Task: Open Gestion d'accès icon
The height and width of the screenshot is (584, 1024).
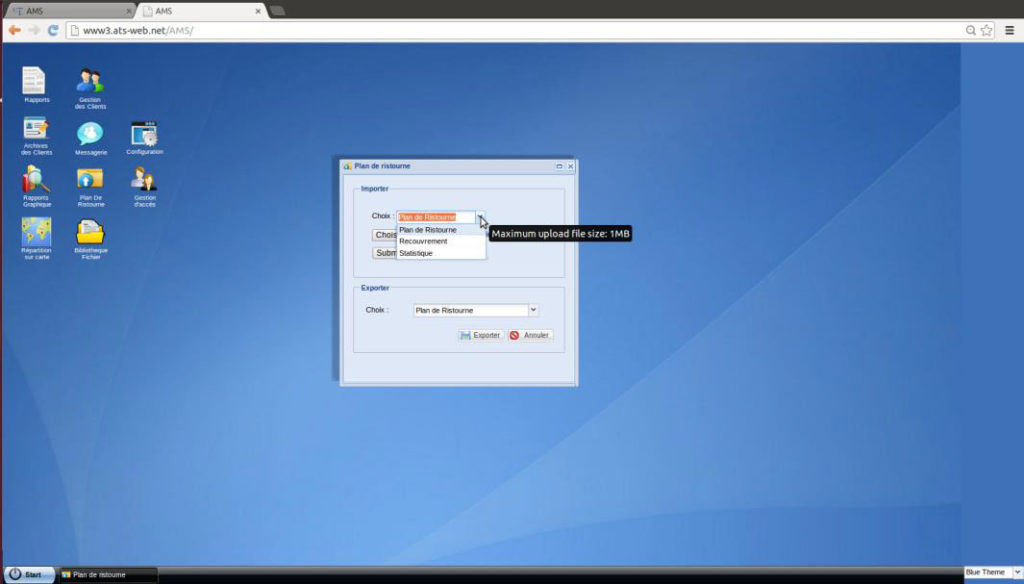Action: pyautogui.click(x=144, y=180)
